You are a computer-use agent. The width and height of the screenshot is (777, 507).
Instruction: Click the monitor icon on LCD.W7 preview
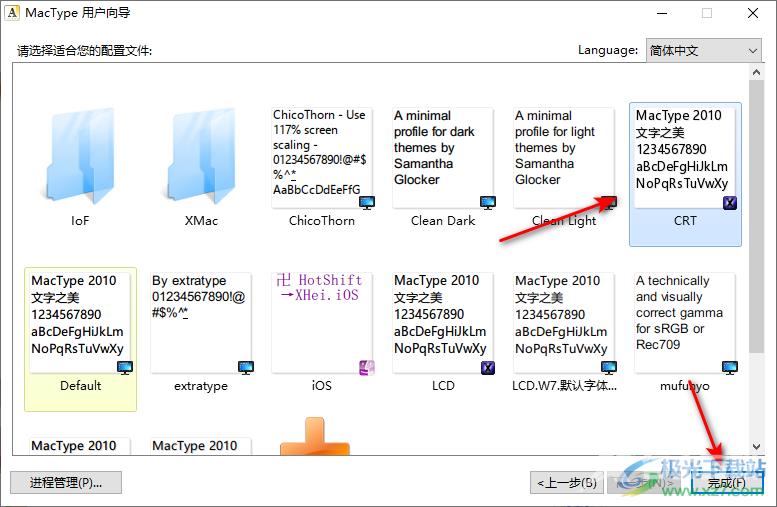[x=609, y=367]
